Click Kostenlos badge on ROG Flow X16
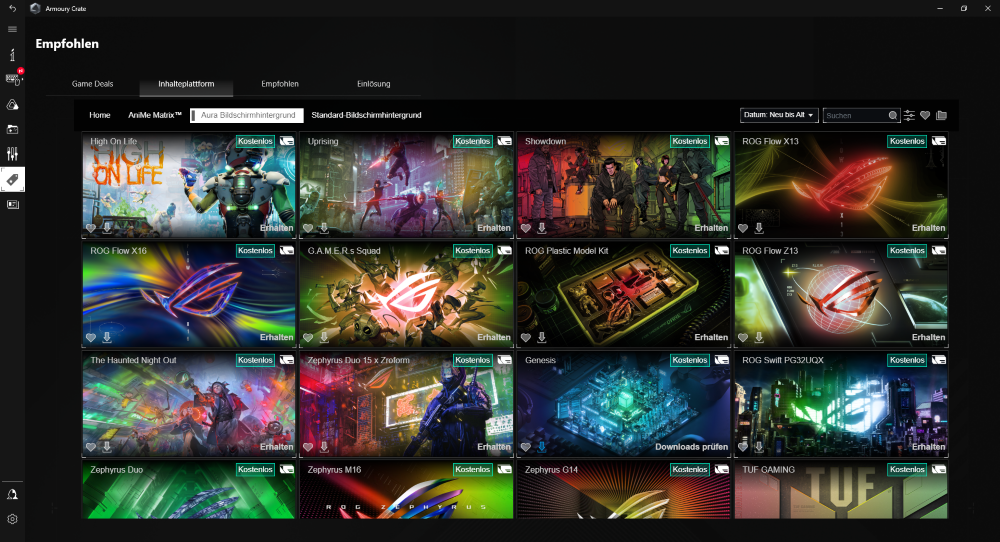 coord(255,251)
